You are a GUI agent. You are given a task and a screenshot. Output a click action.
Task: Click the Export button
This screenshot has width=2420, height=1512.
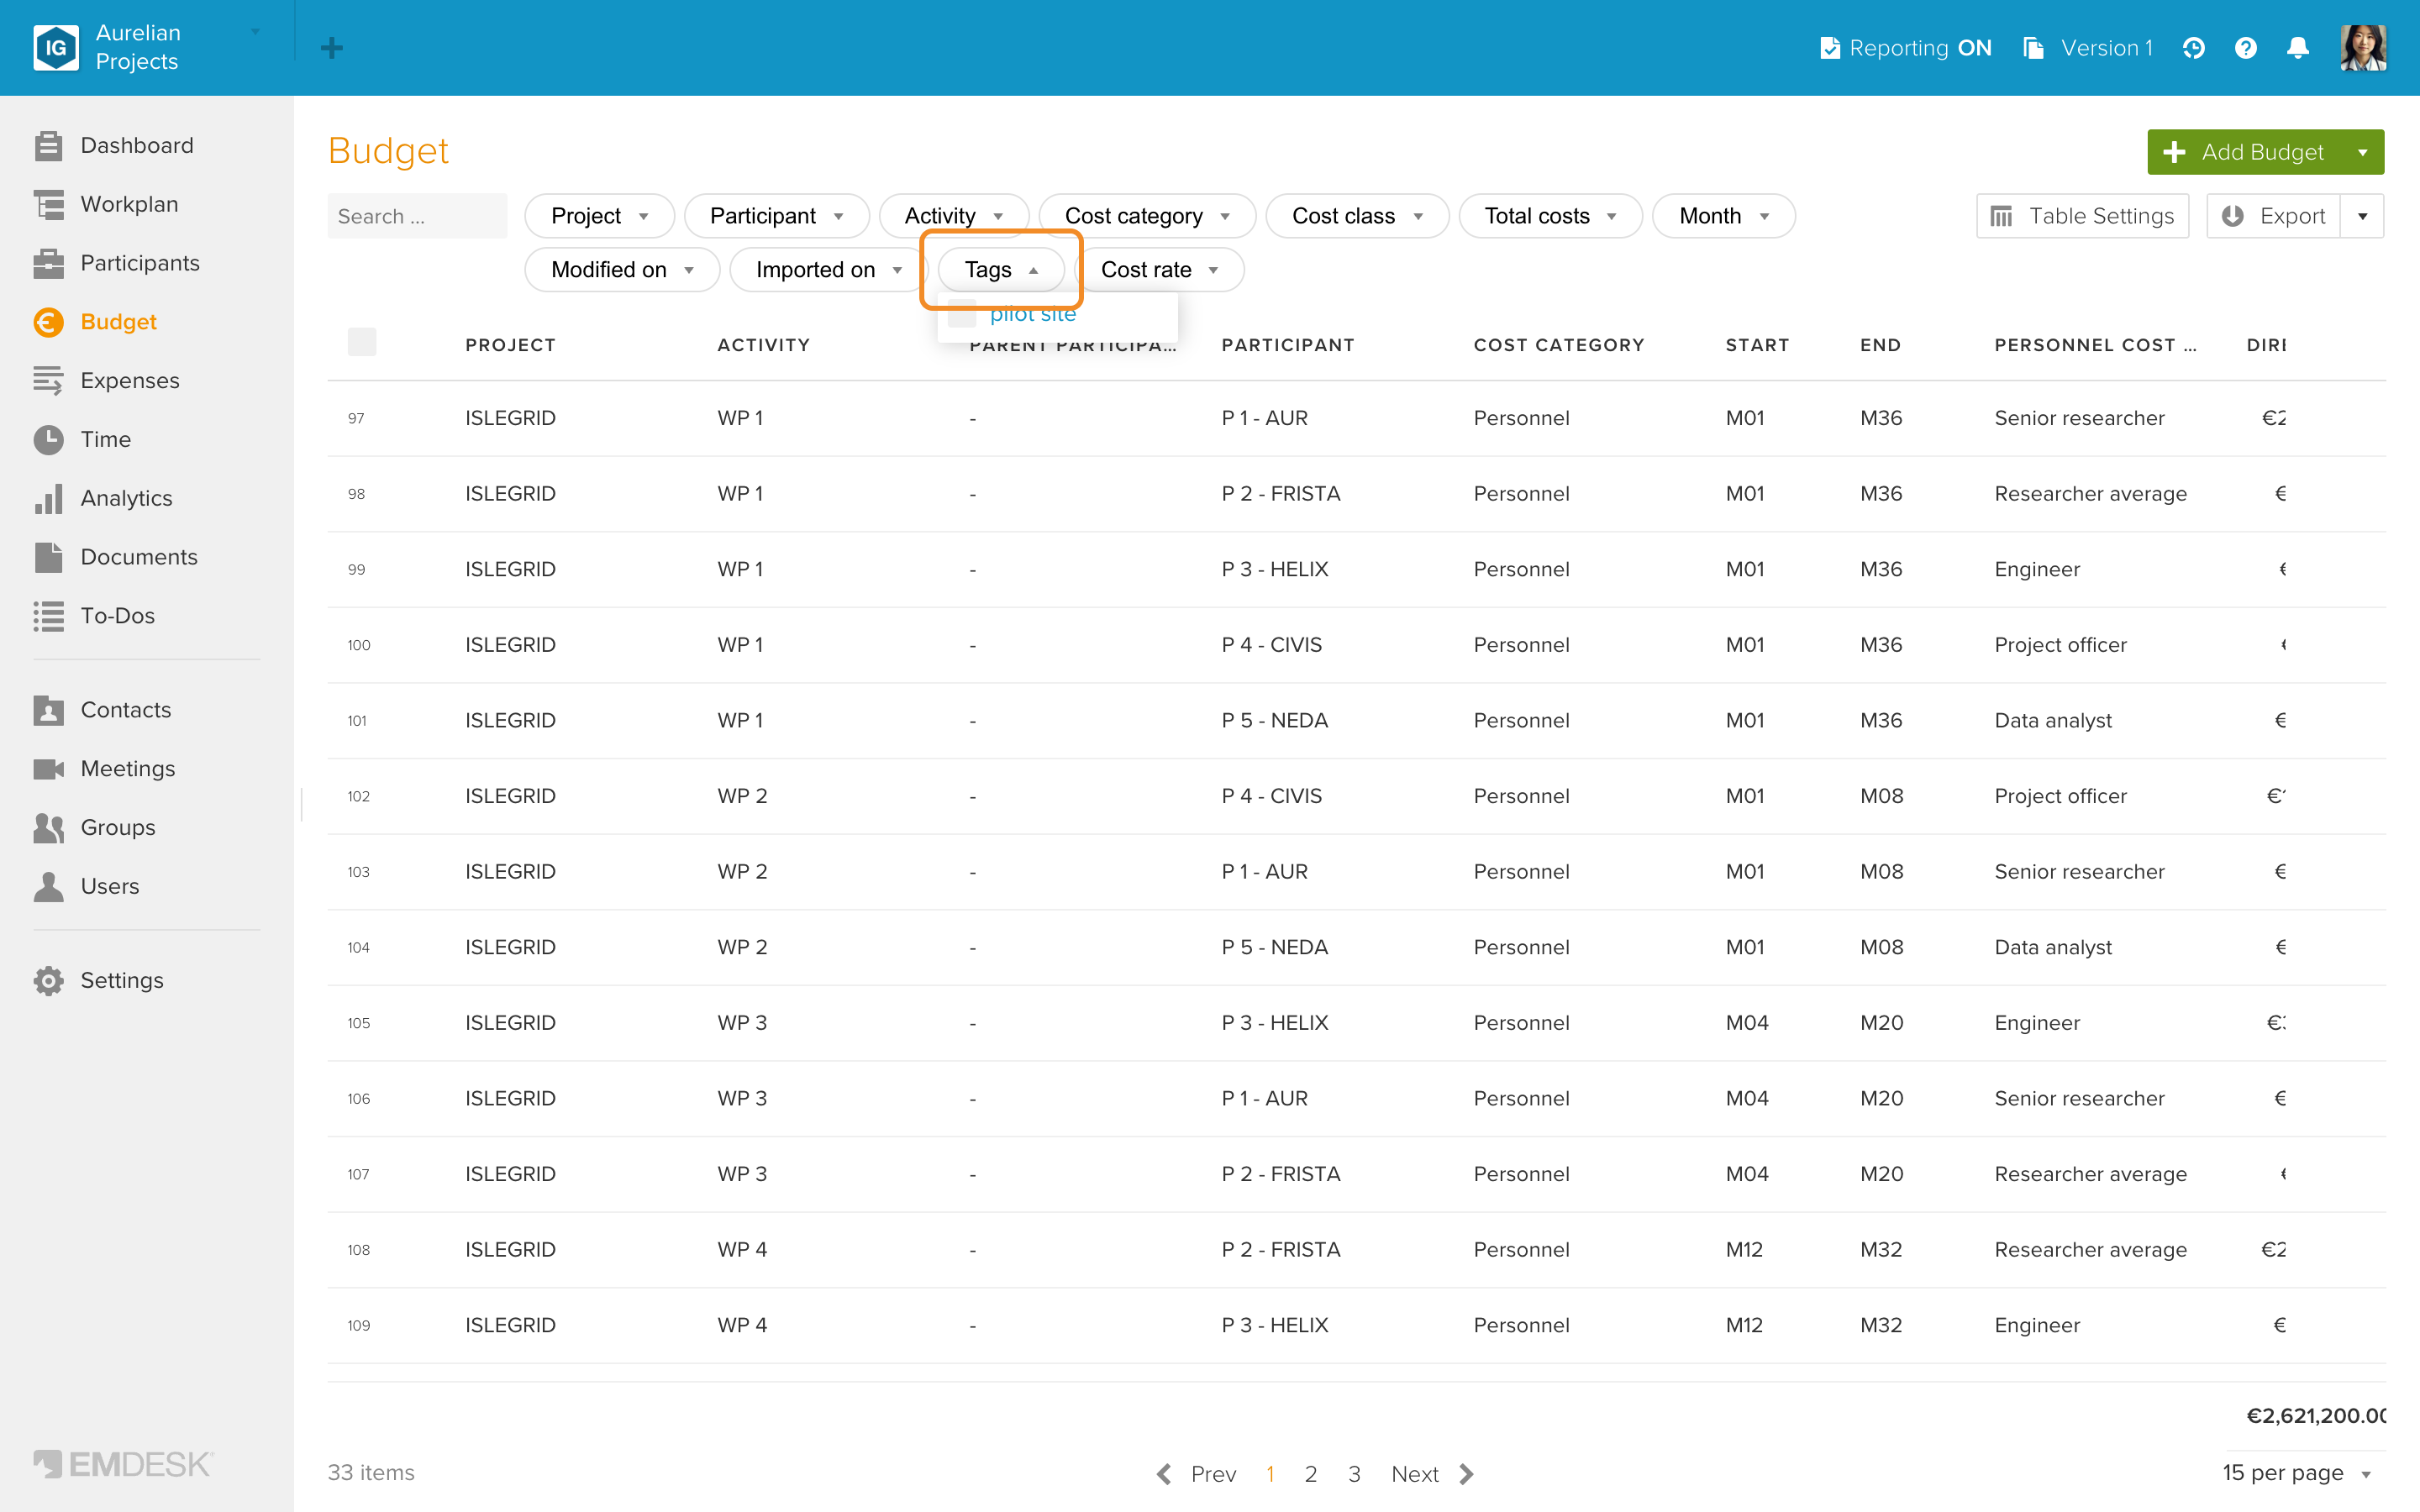coord(2273,216)
